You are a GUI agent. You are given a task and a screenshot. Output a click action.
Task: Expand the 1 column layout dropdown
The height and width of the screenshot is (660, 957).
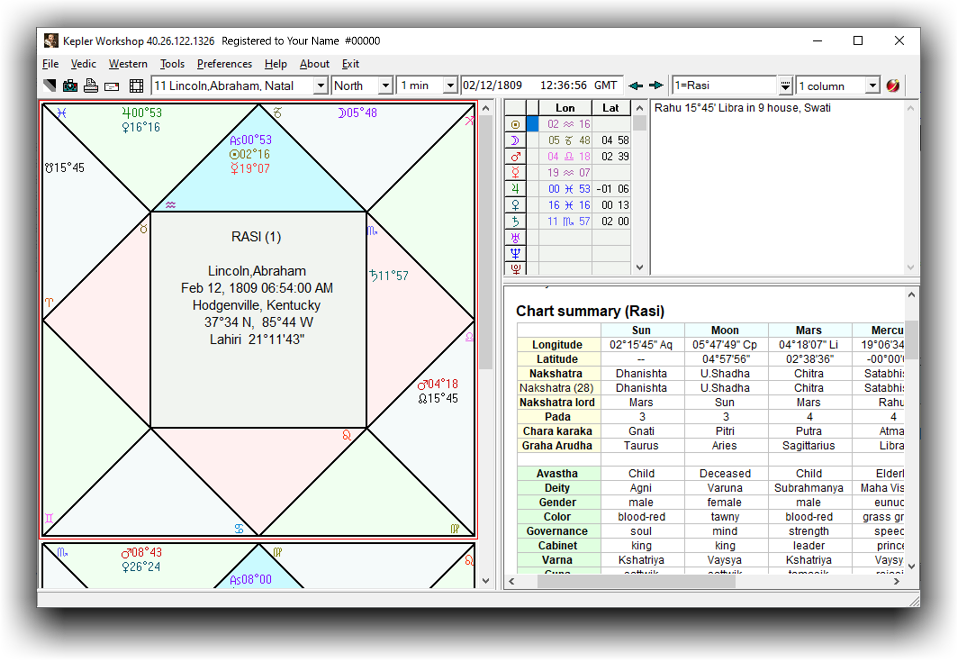click(873, 86)
